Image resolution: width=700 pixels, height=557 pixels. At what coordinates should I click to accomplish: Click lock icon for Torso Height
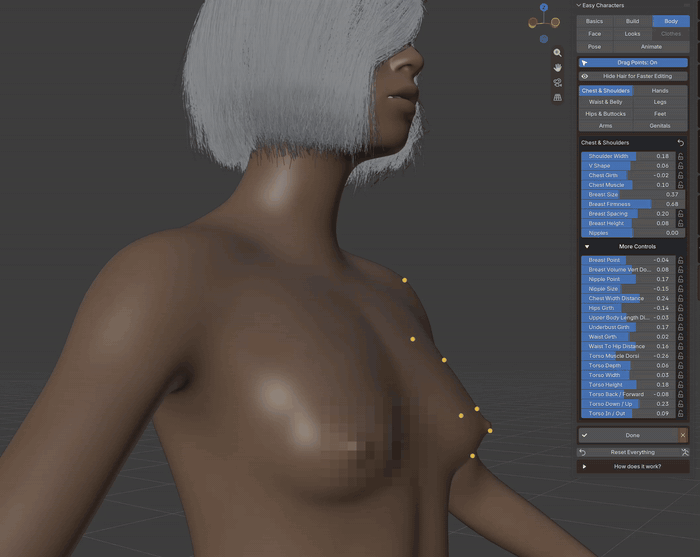point(680,385)
